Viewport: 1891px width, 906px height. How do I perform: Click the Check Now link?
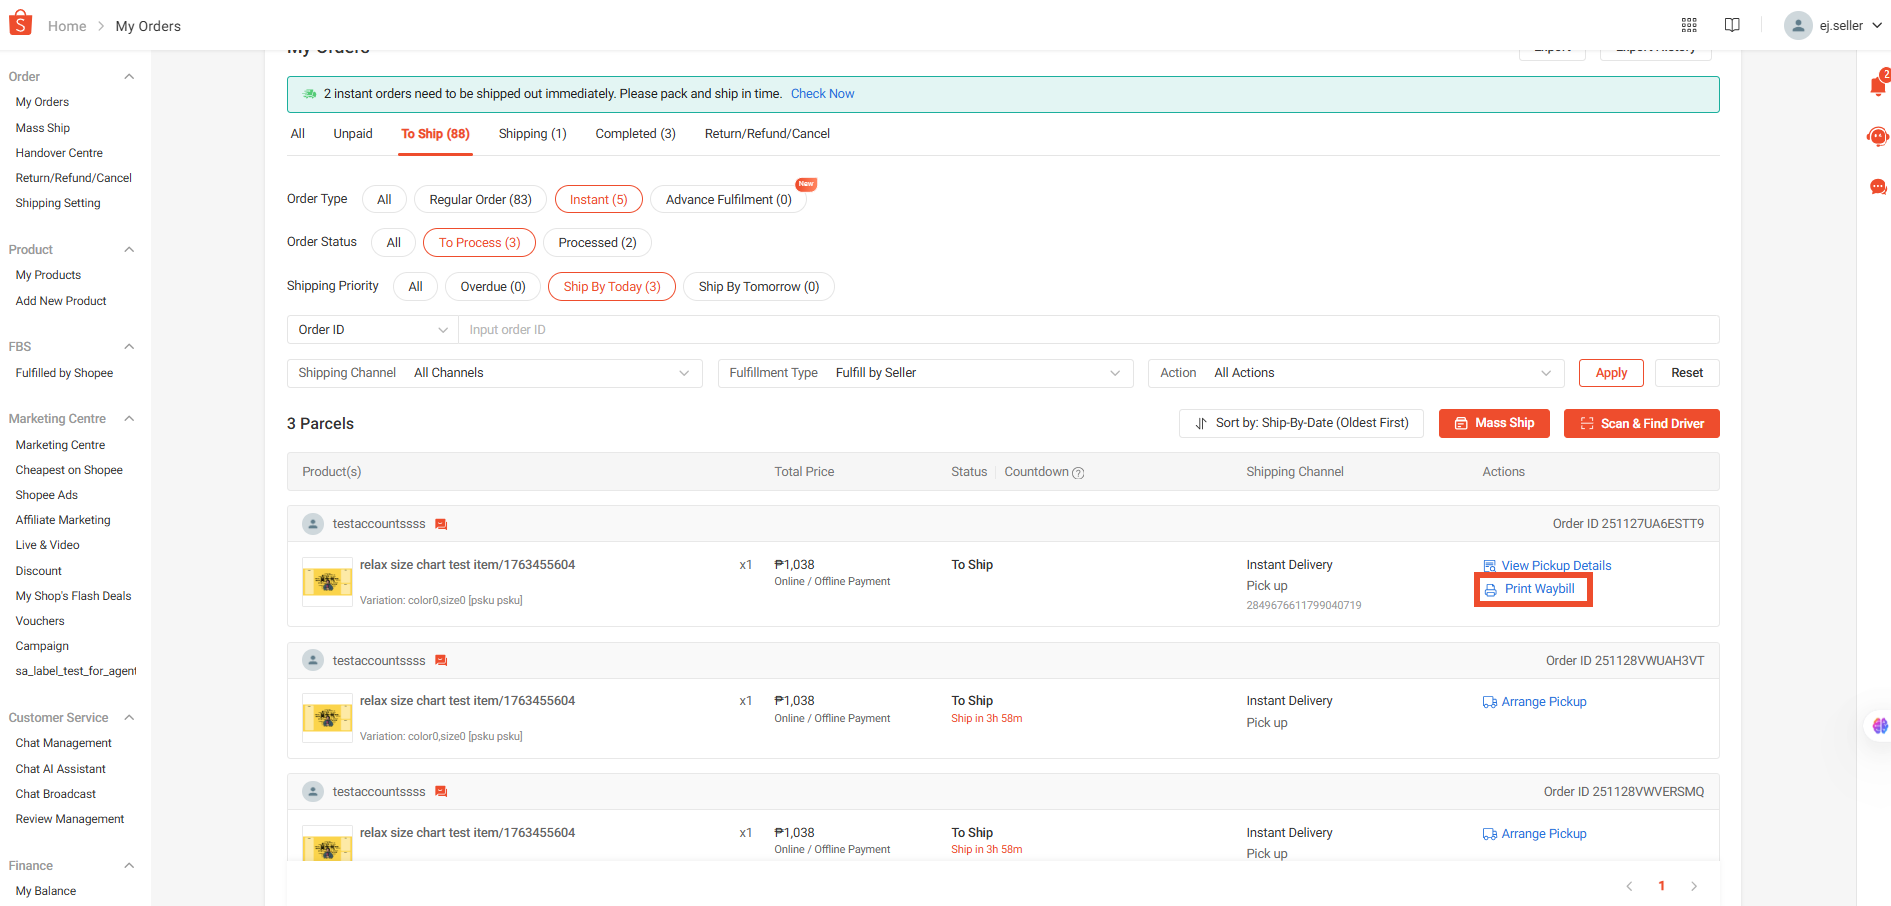822,94
